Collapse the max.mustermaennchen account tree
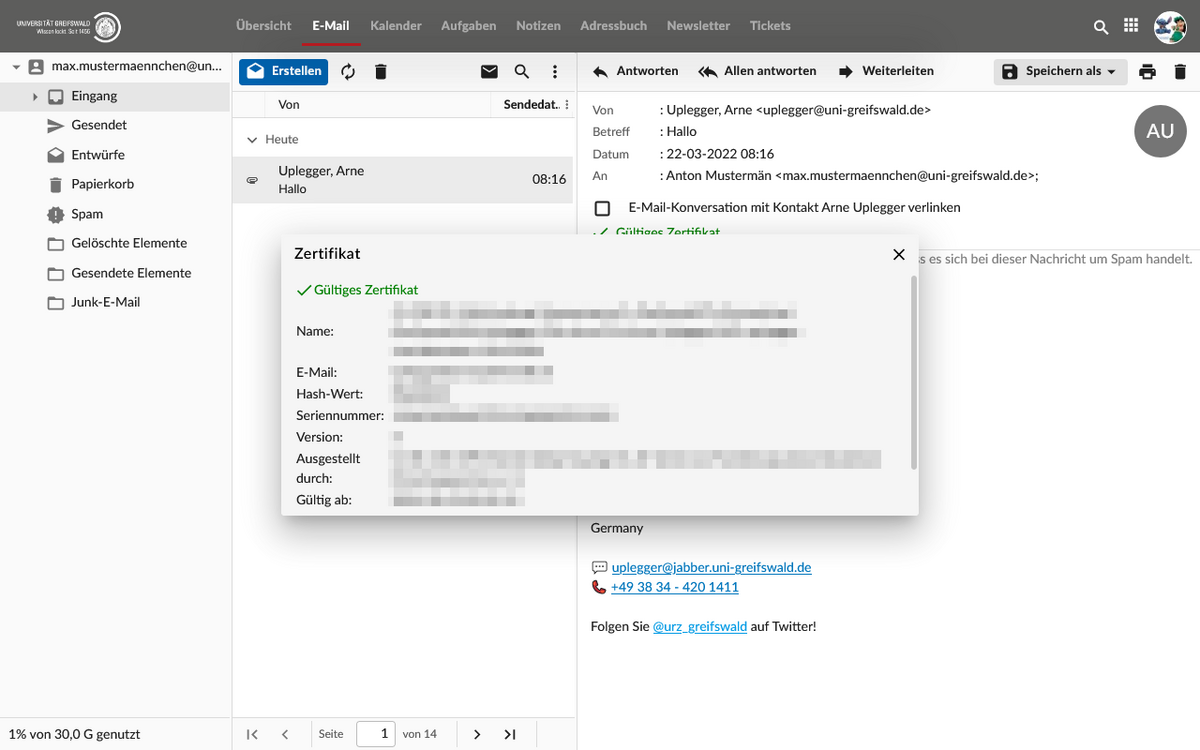This screenshot has width=1200, height=750. point(16,67)
